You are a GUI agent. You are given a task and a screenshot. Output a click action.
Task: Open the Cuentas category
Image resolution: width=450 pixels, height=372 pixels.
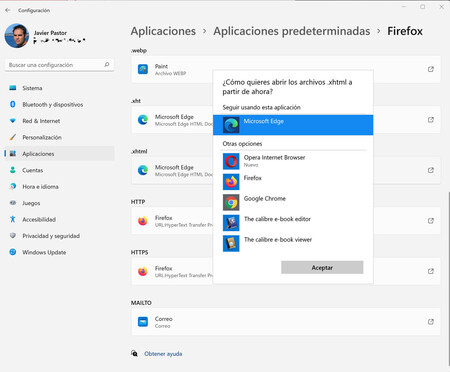tap(59, 170)
